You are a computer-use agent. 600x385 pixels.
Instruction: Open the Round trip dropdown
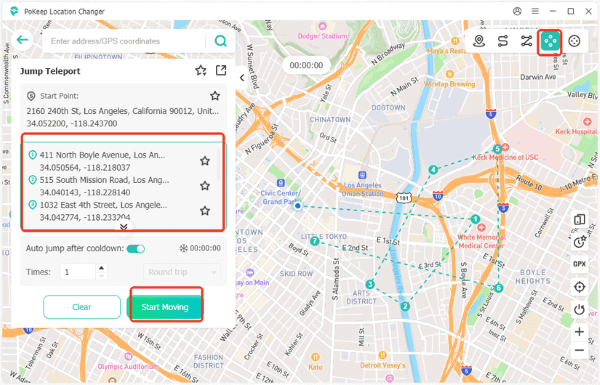(x=182, y=272)
